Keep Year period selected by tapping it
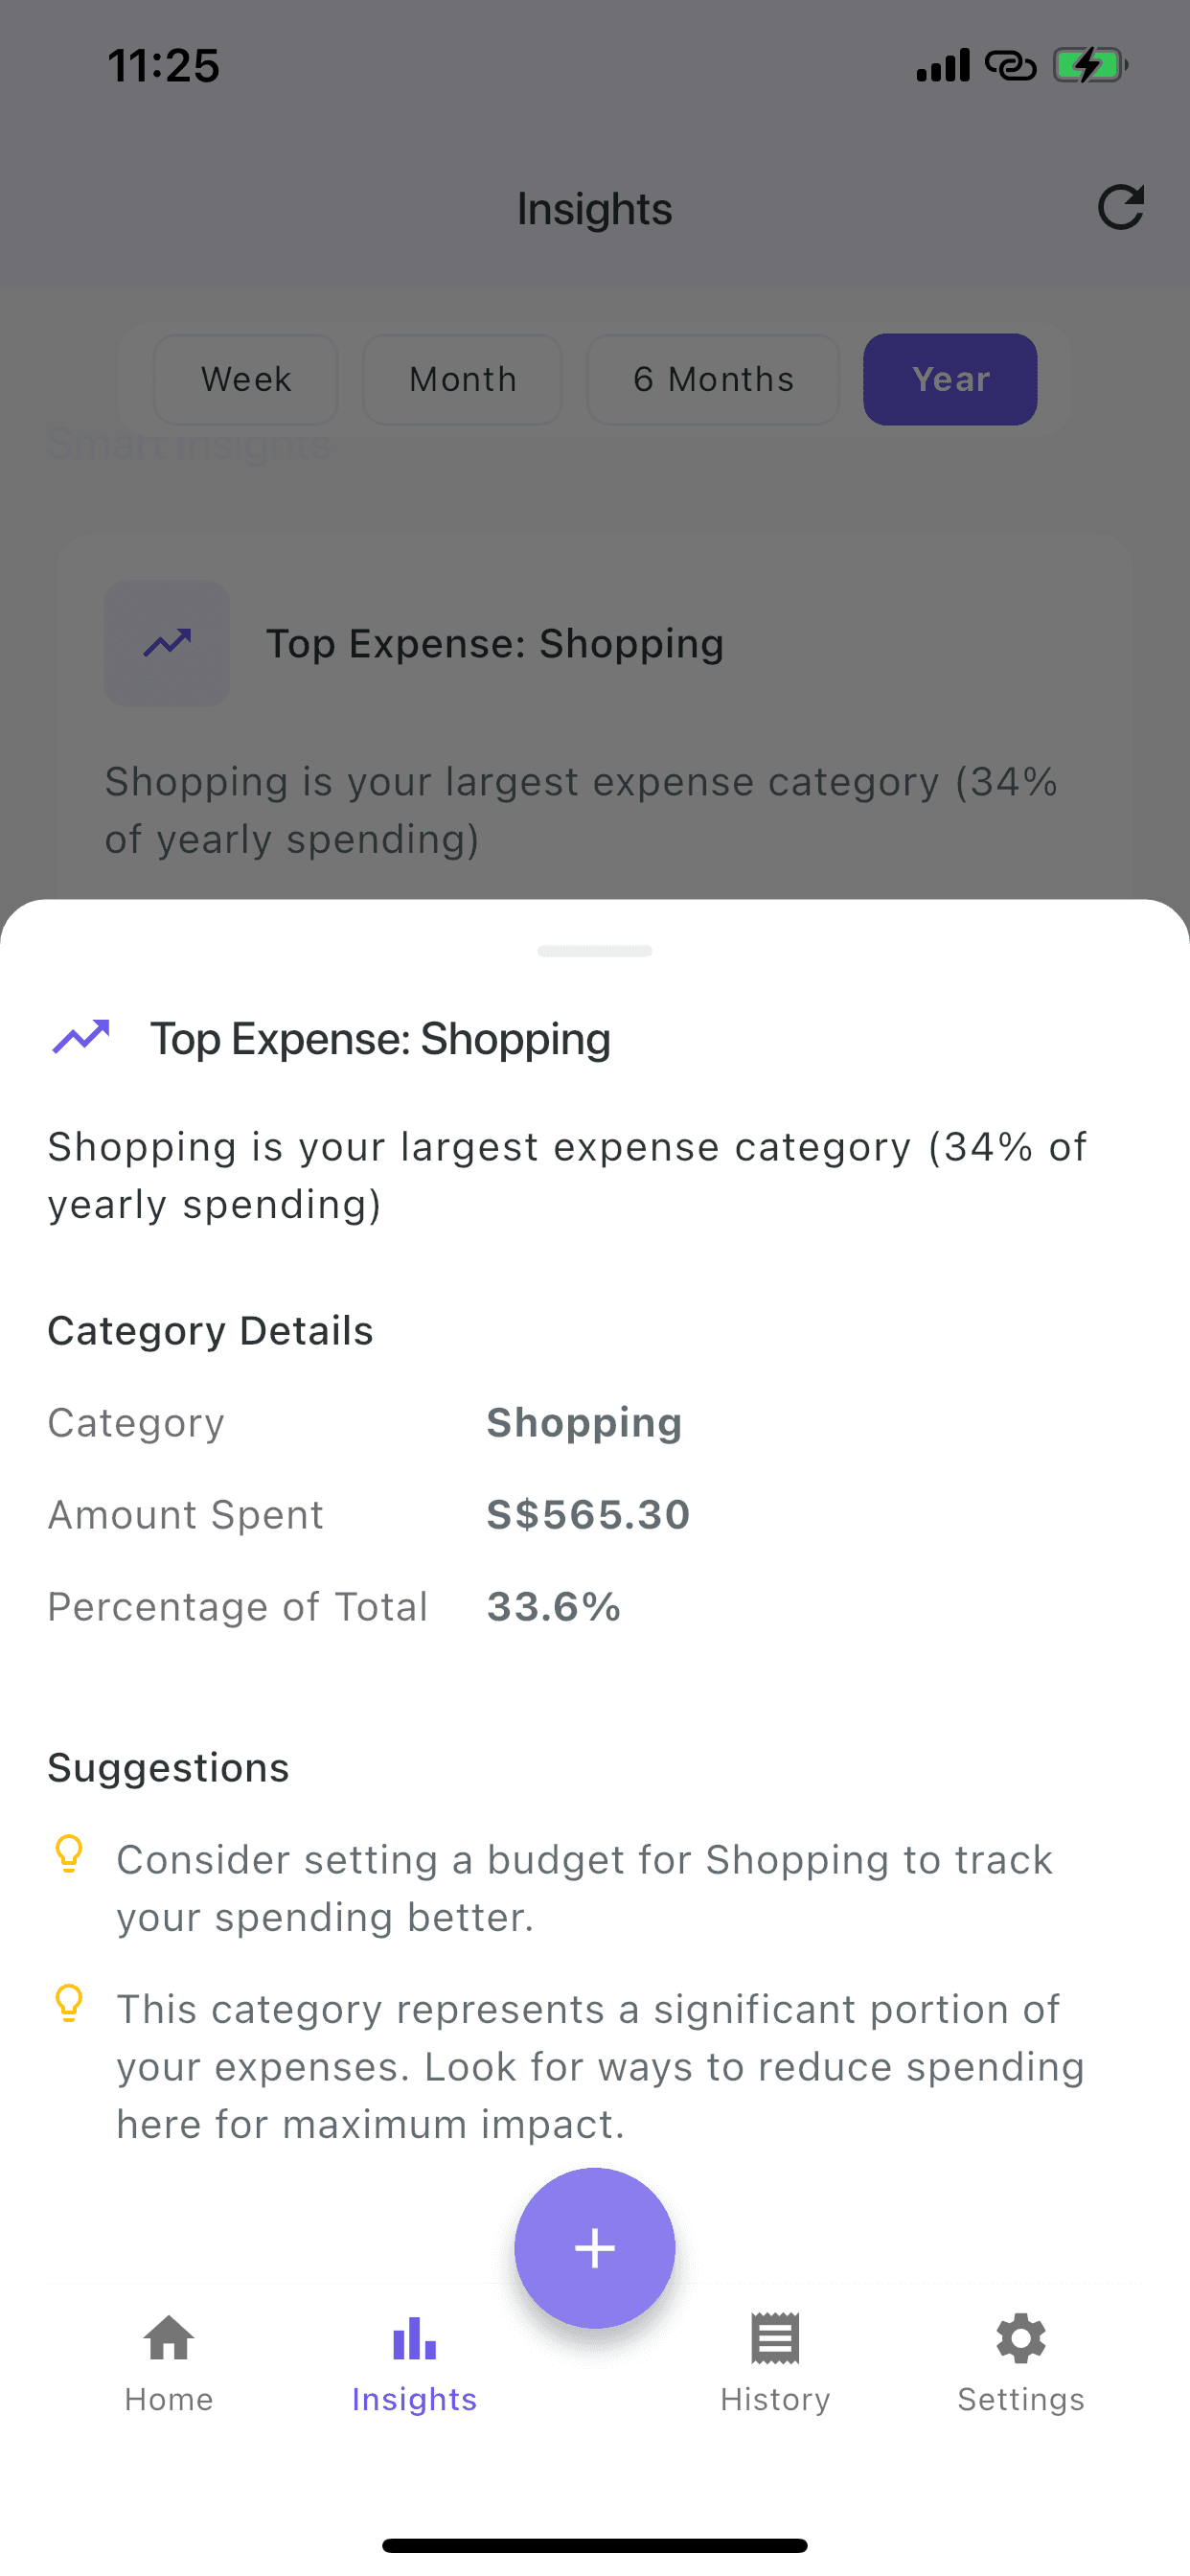Viewport: 1190px width, 2576px height. point(949,379)
